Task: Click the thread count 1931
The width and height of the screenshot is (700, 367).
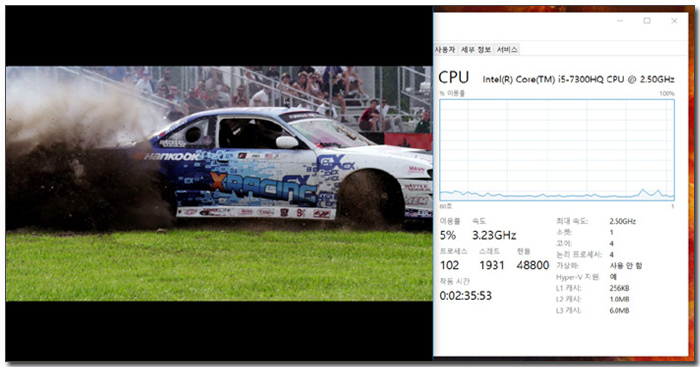Action: pos(492,265)
